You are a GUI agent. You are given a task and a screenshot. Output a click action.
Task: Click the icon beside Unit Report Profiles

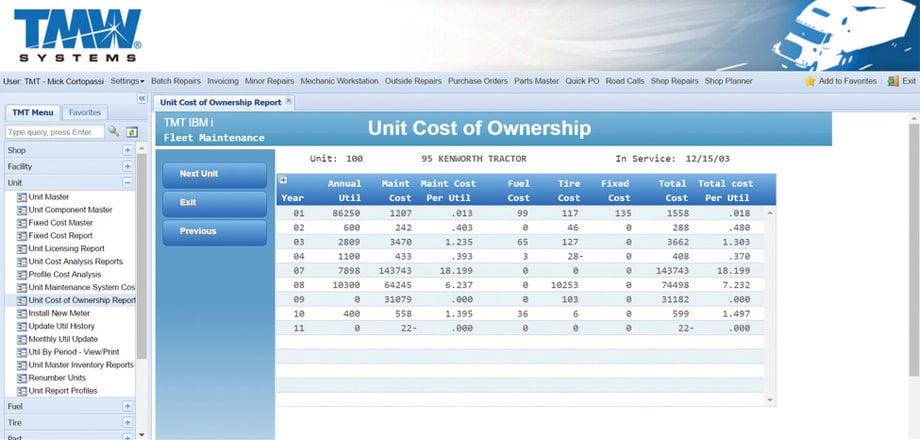tap(22, 391)
